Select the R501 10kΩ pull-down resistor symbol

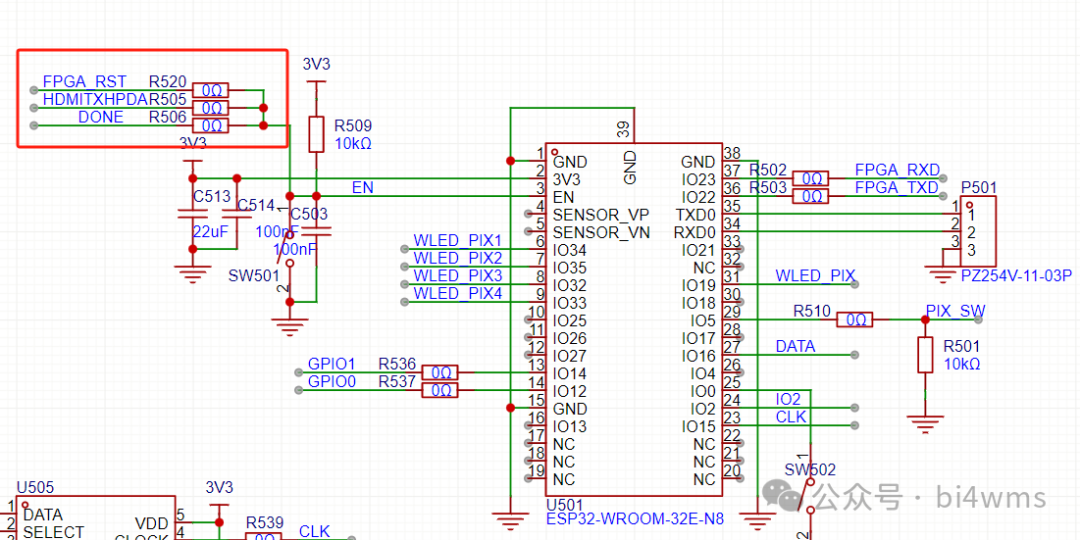click(x=927, y=356)
